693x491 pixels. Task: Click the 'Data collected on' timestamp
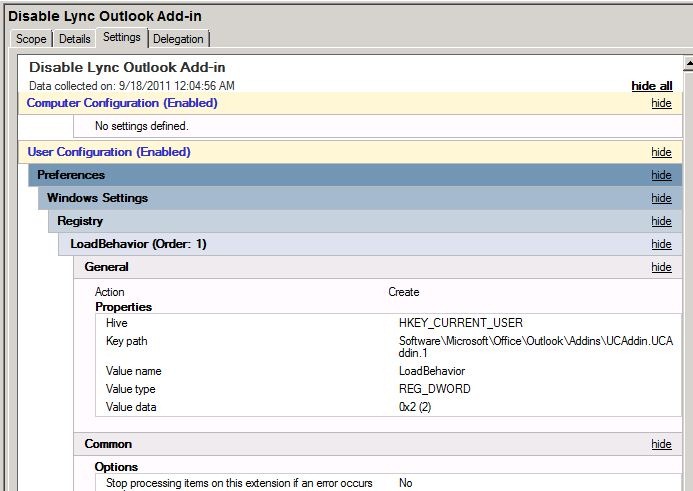pos(132,86)
